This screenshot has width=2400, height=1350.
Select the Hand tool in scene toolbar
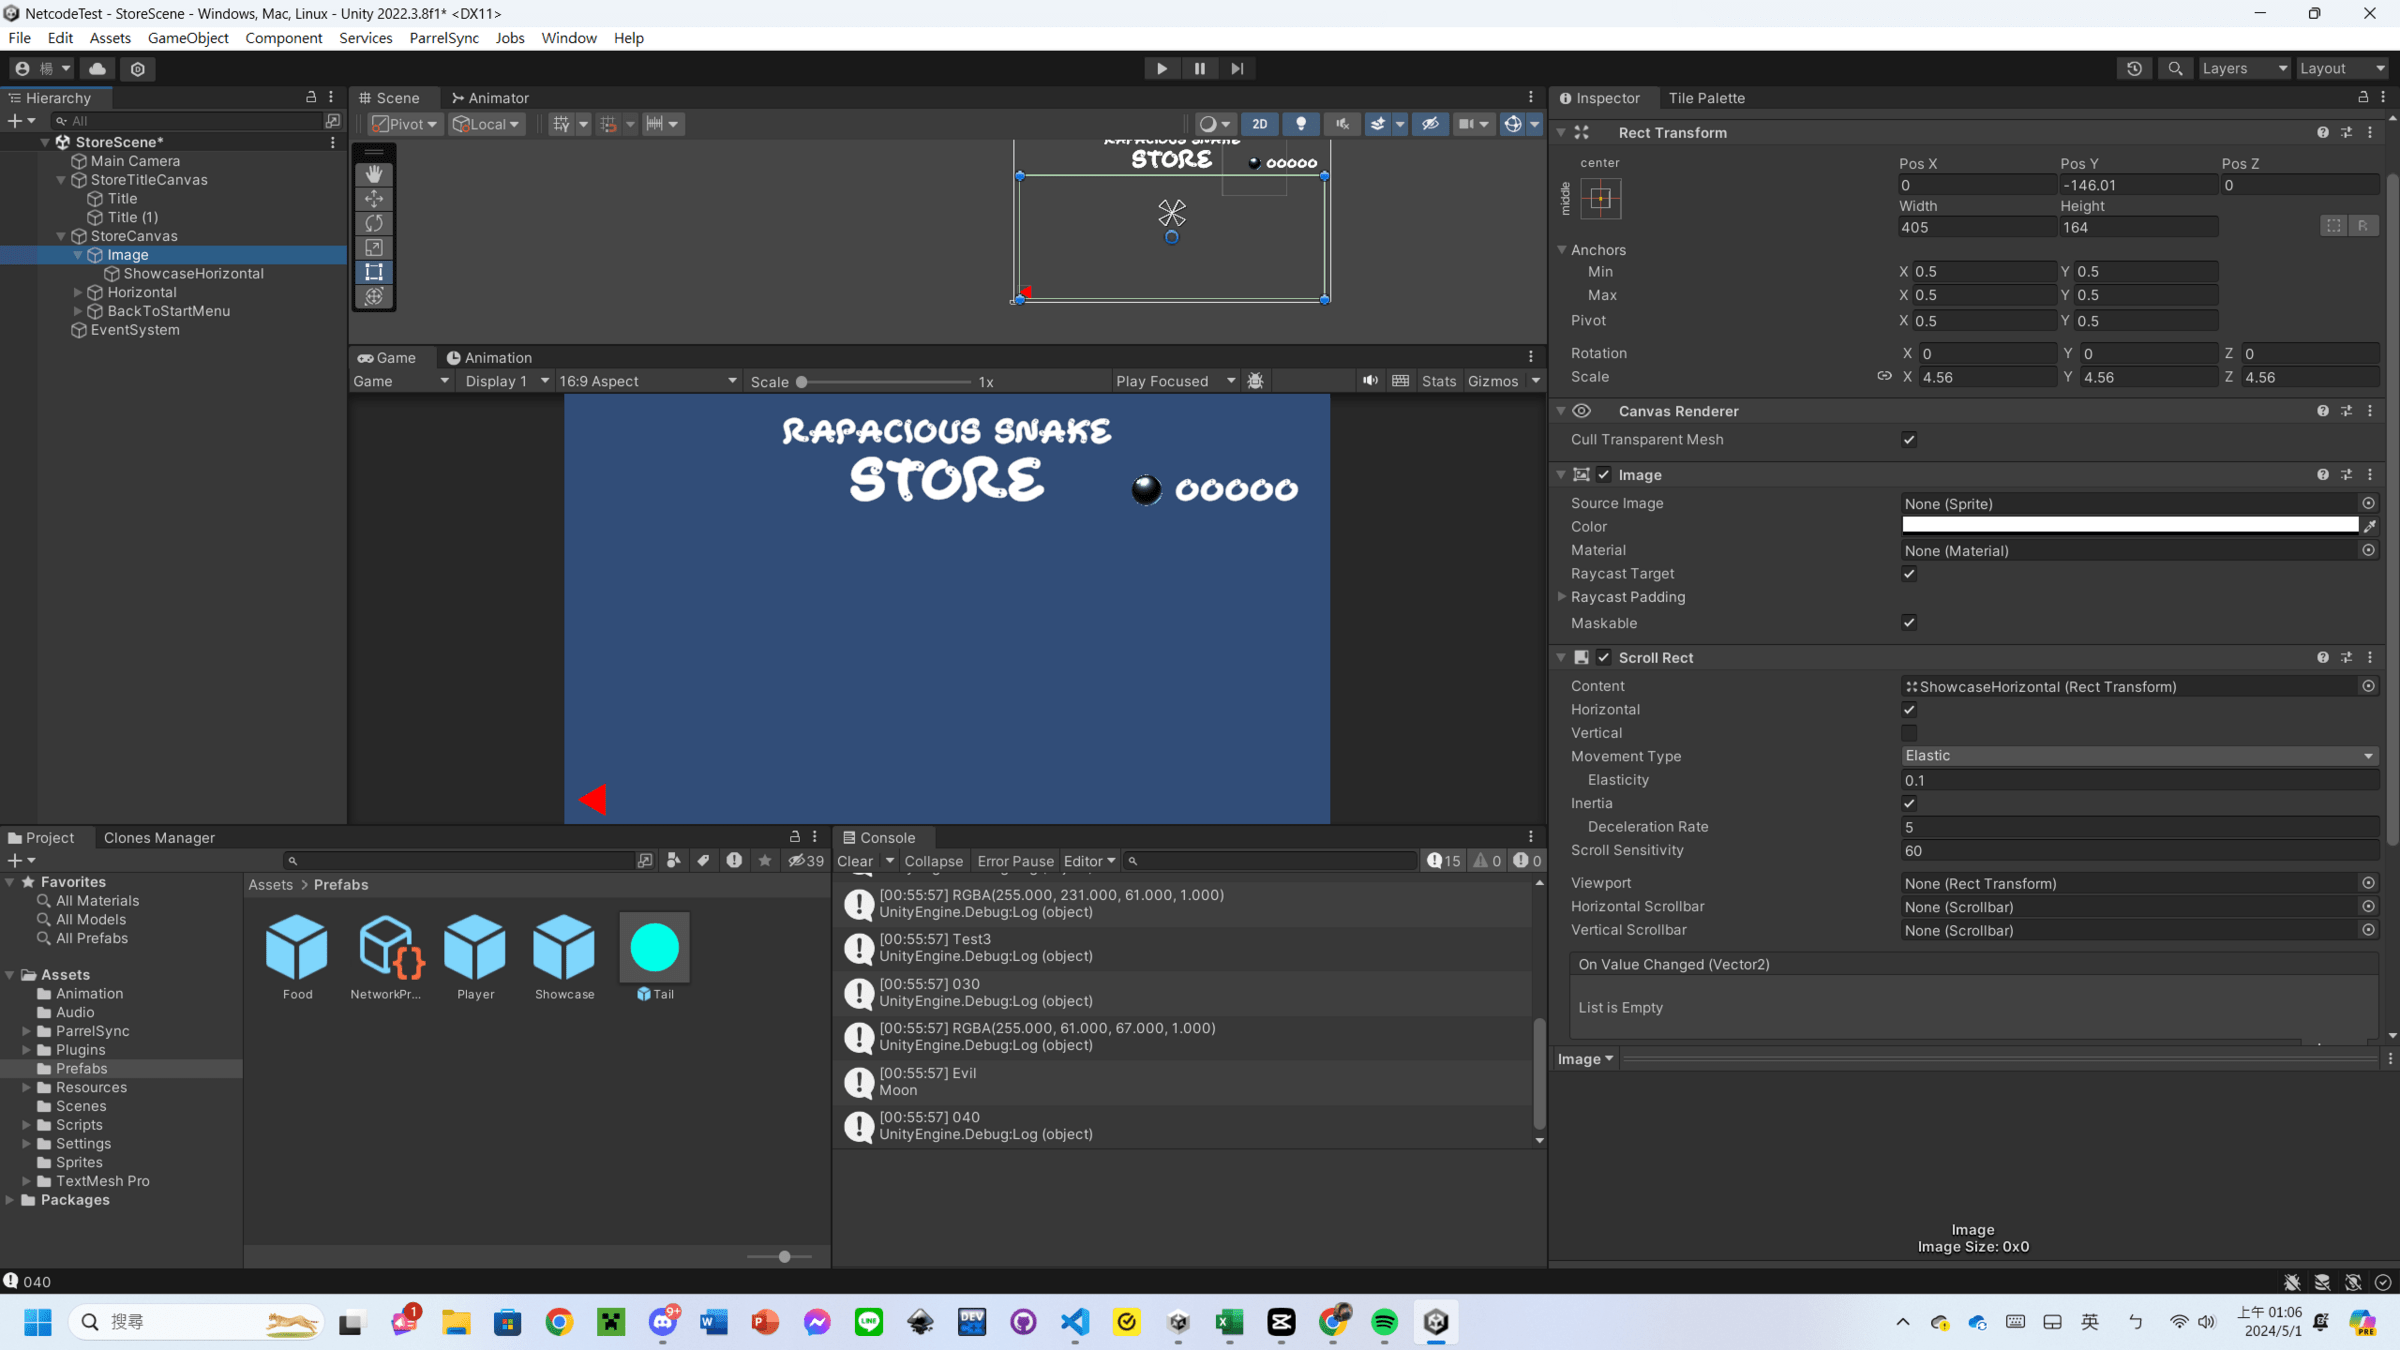(374, 174)
